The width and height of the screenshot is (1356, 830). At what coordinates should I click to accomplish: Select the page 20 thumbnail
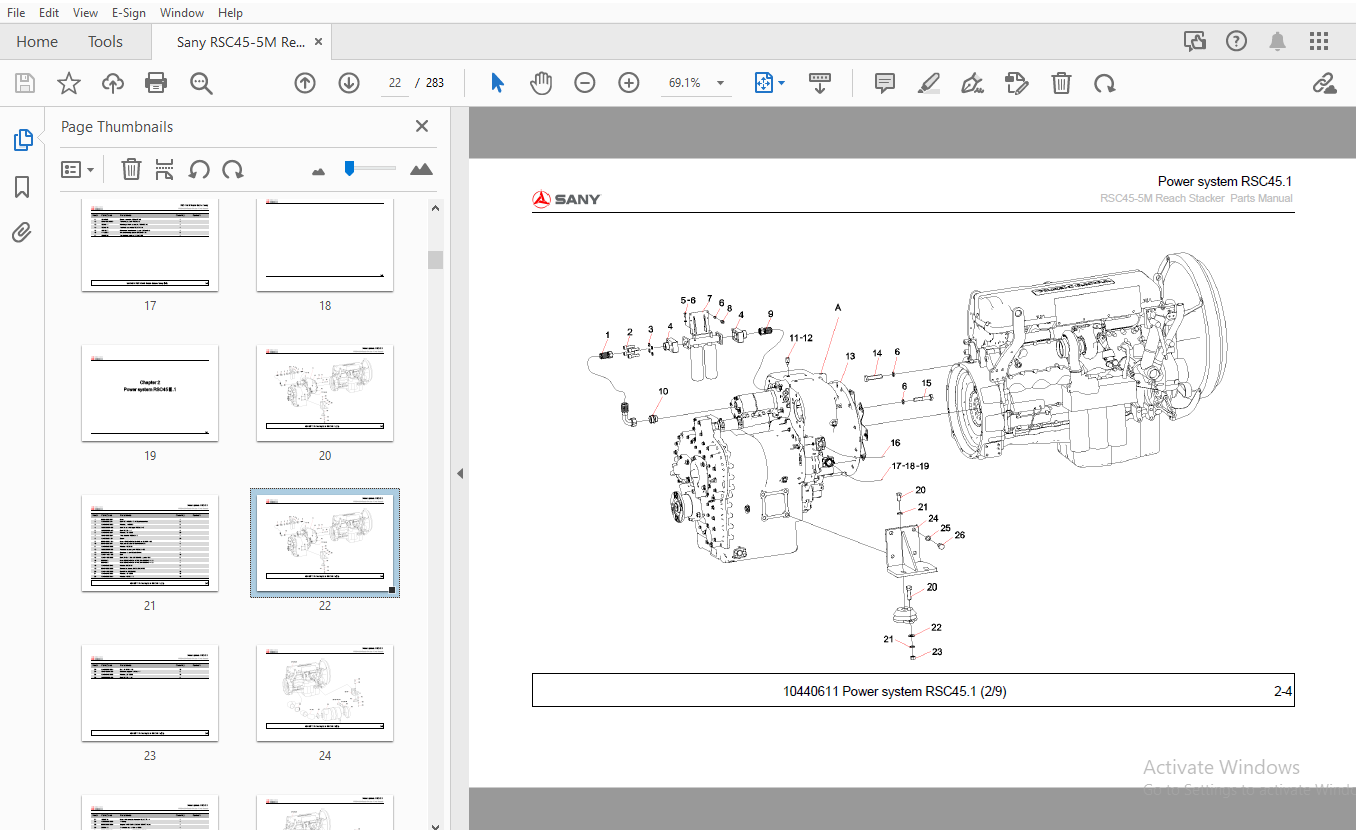(325, 393)
